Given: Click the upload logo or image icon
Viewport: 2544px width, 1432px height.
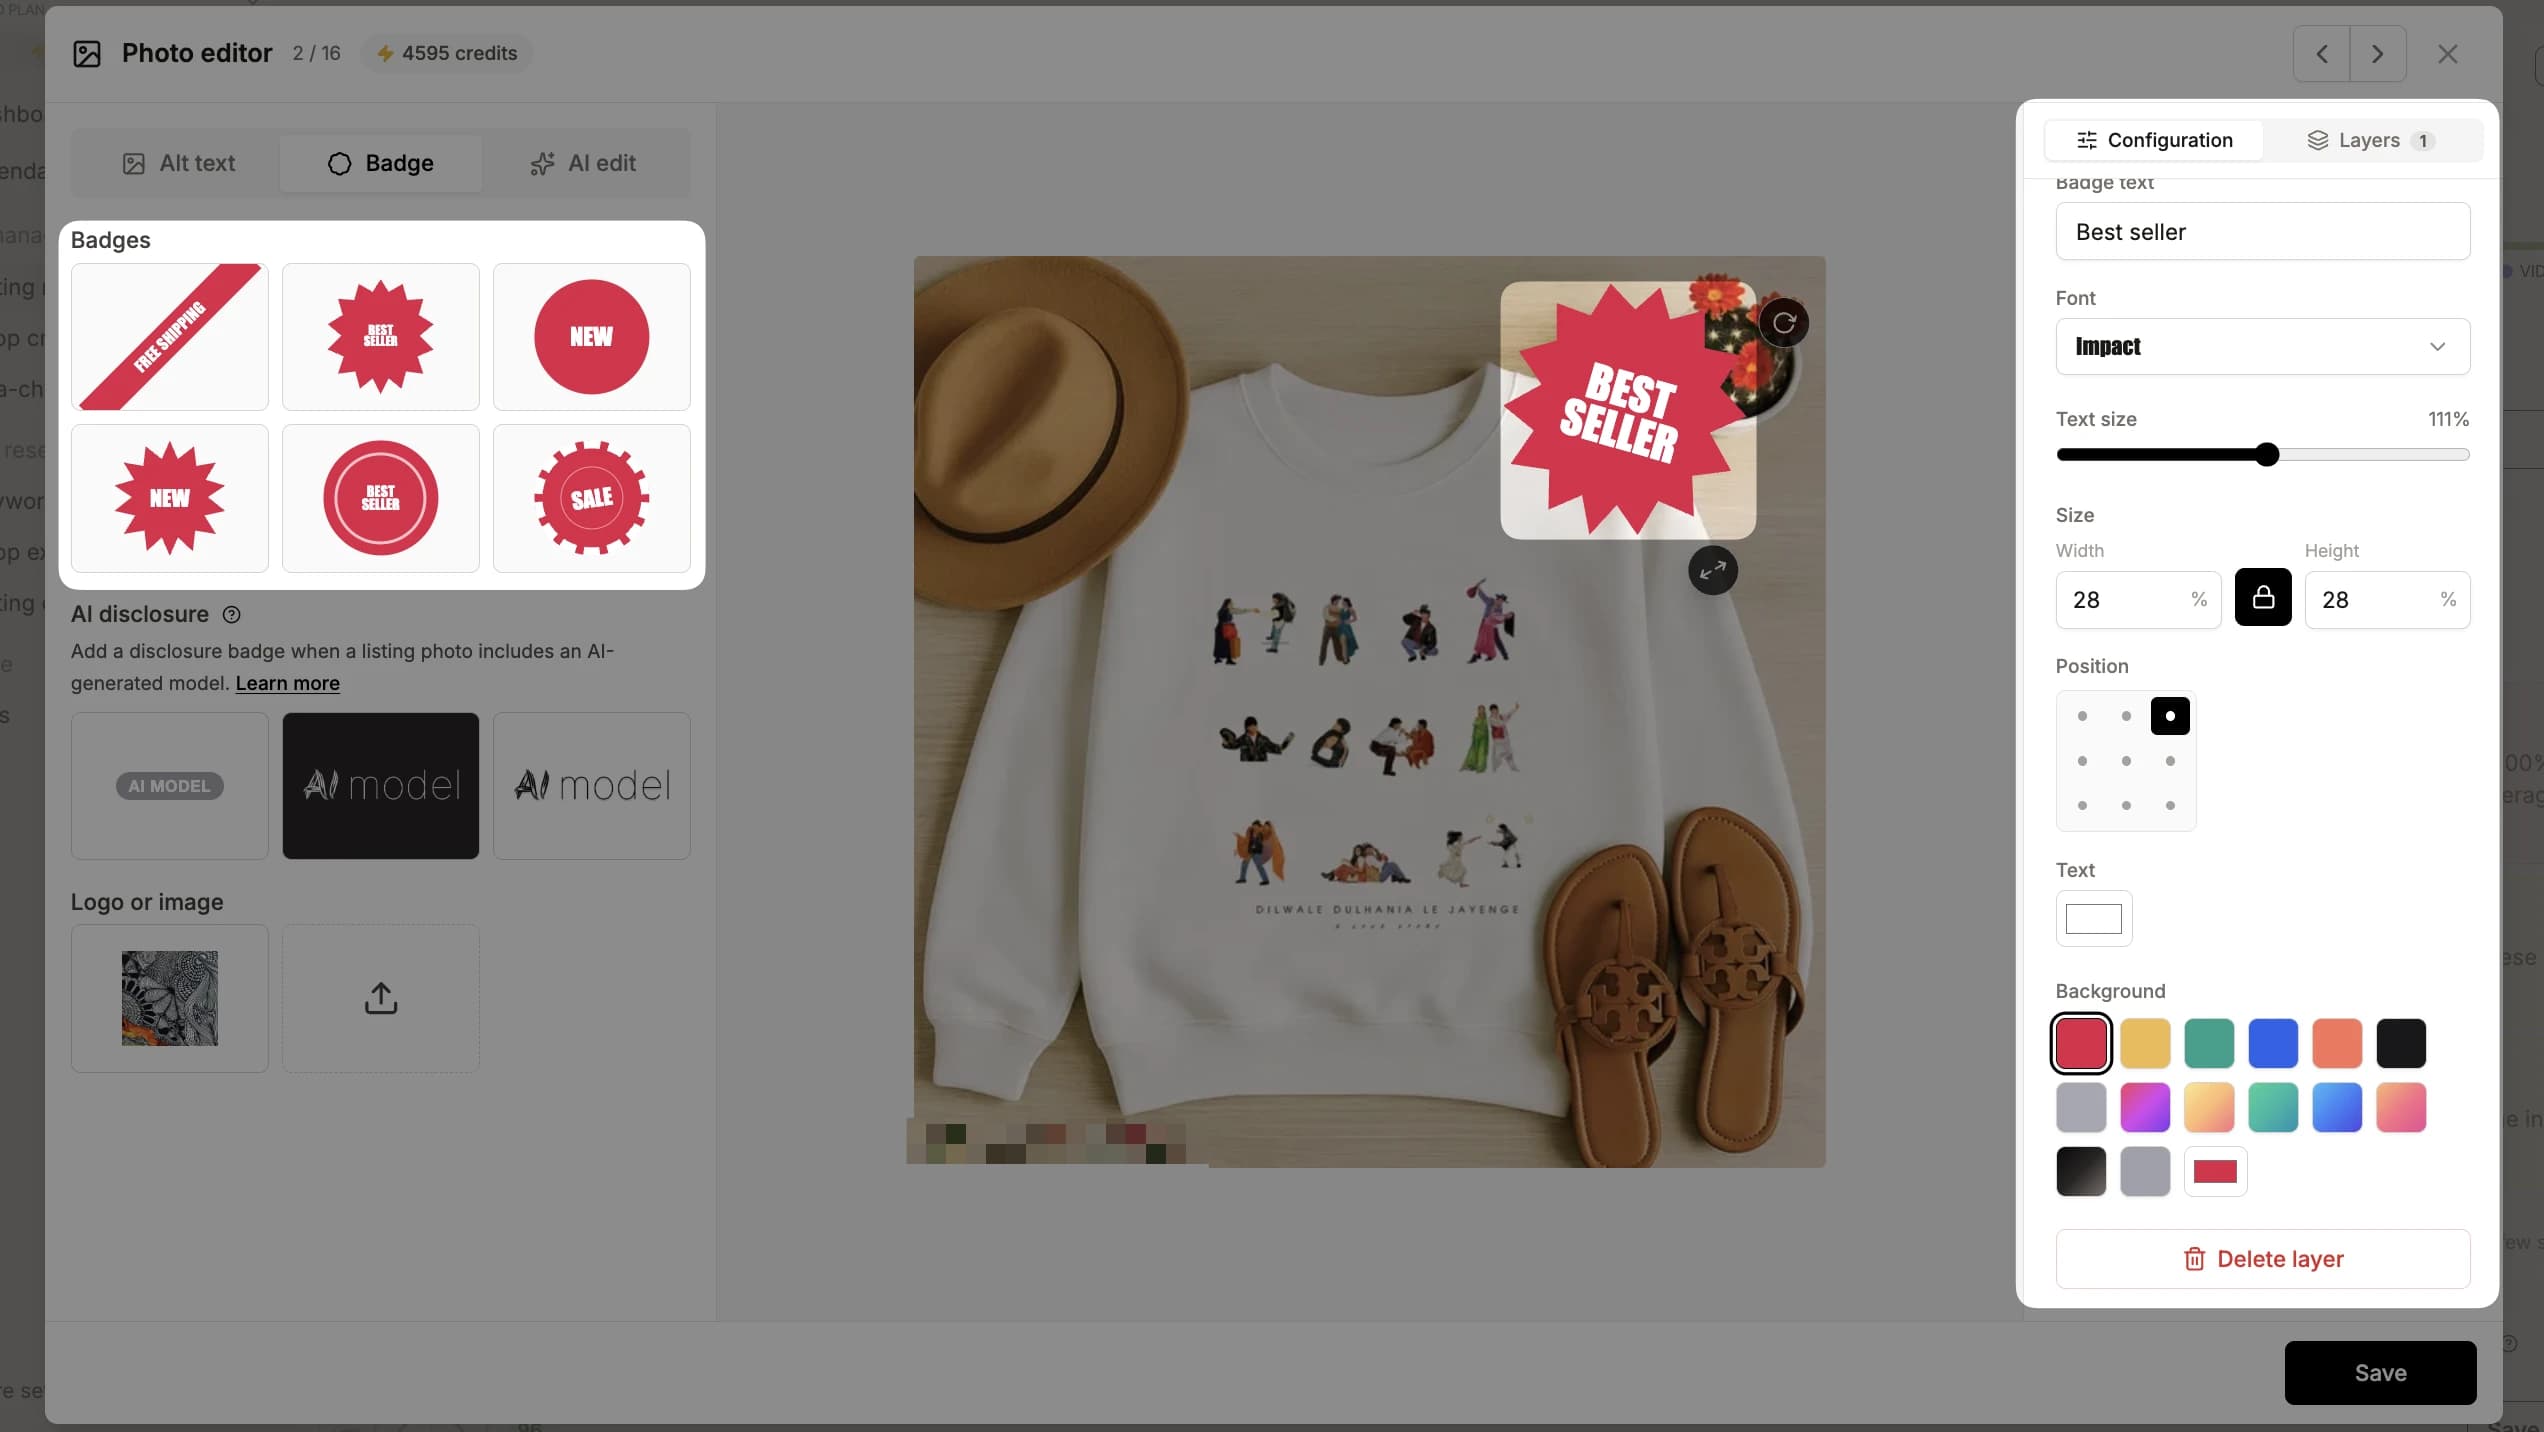Looking at the screenshot, I should click(380, 998).
